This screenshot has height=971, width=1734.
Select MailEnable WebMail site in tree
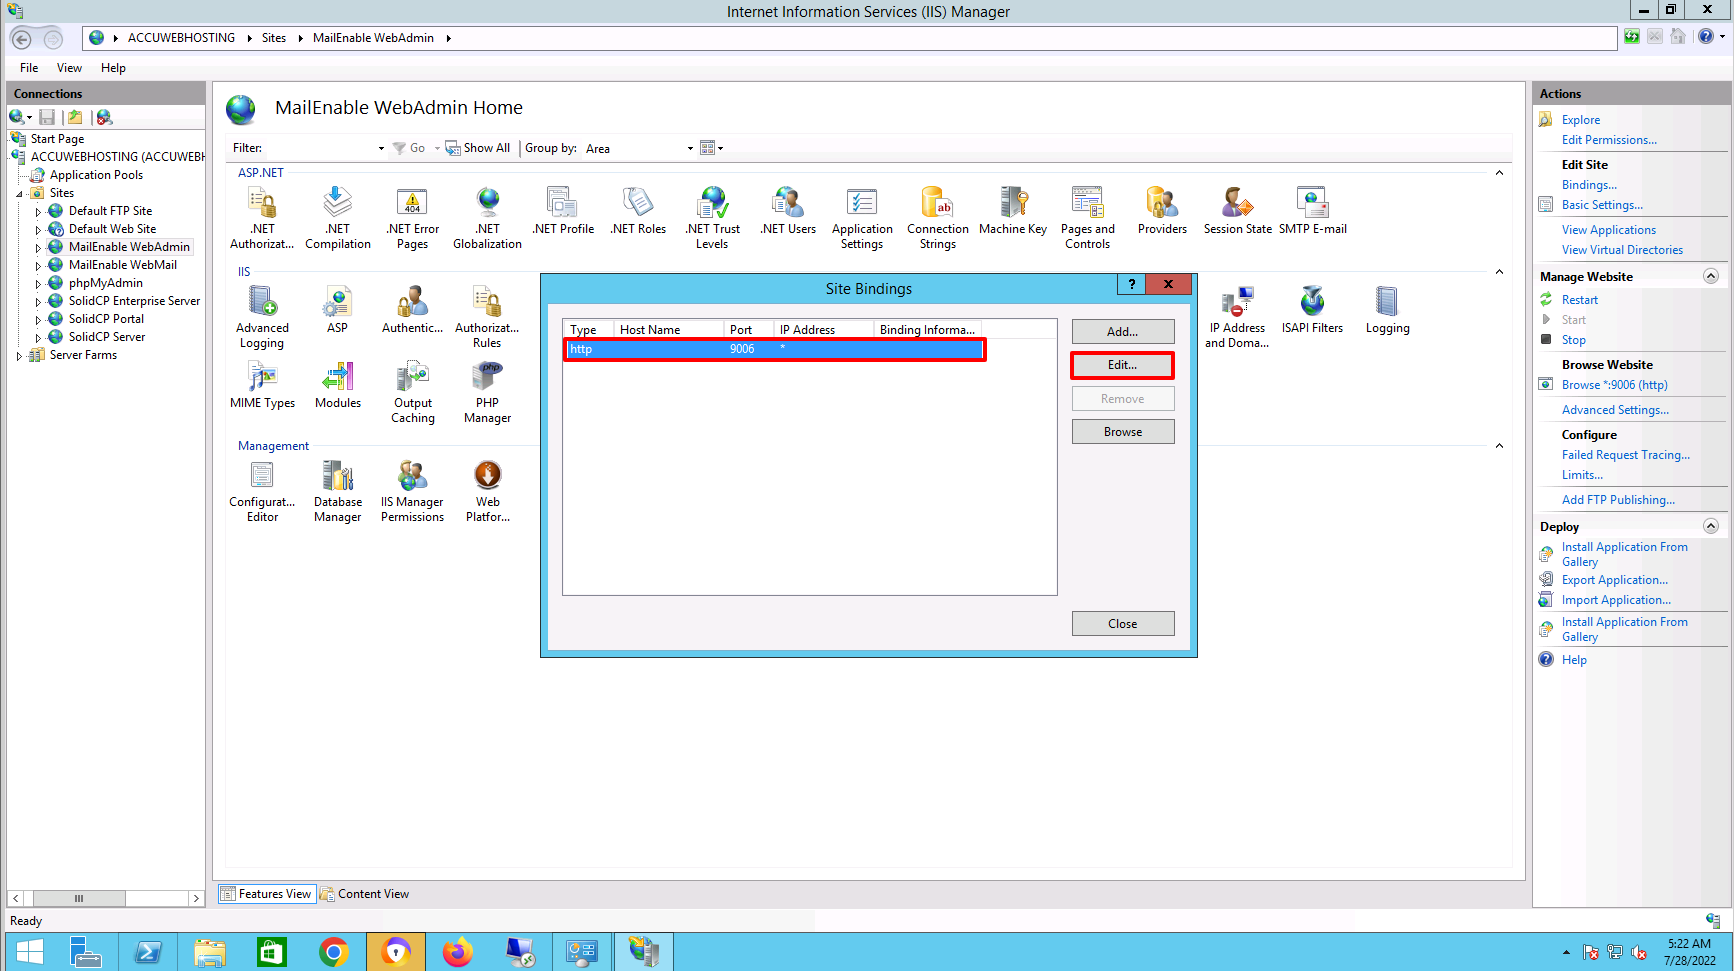pyautogui.click(x=122, y=265)
